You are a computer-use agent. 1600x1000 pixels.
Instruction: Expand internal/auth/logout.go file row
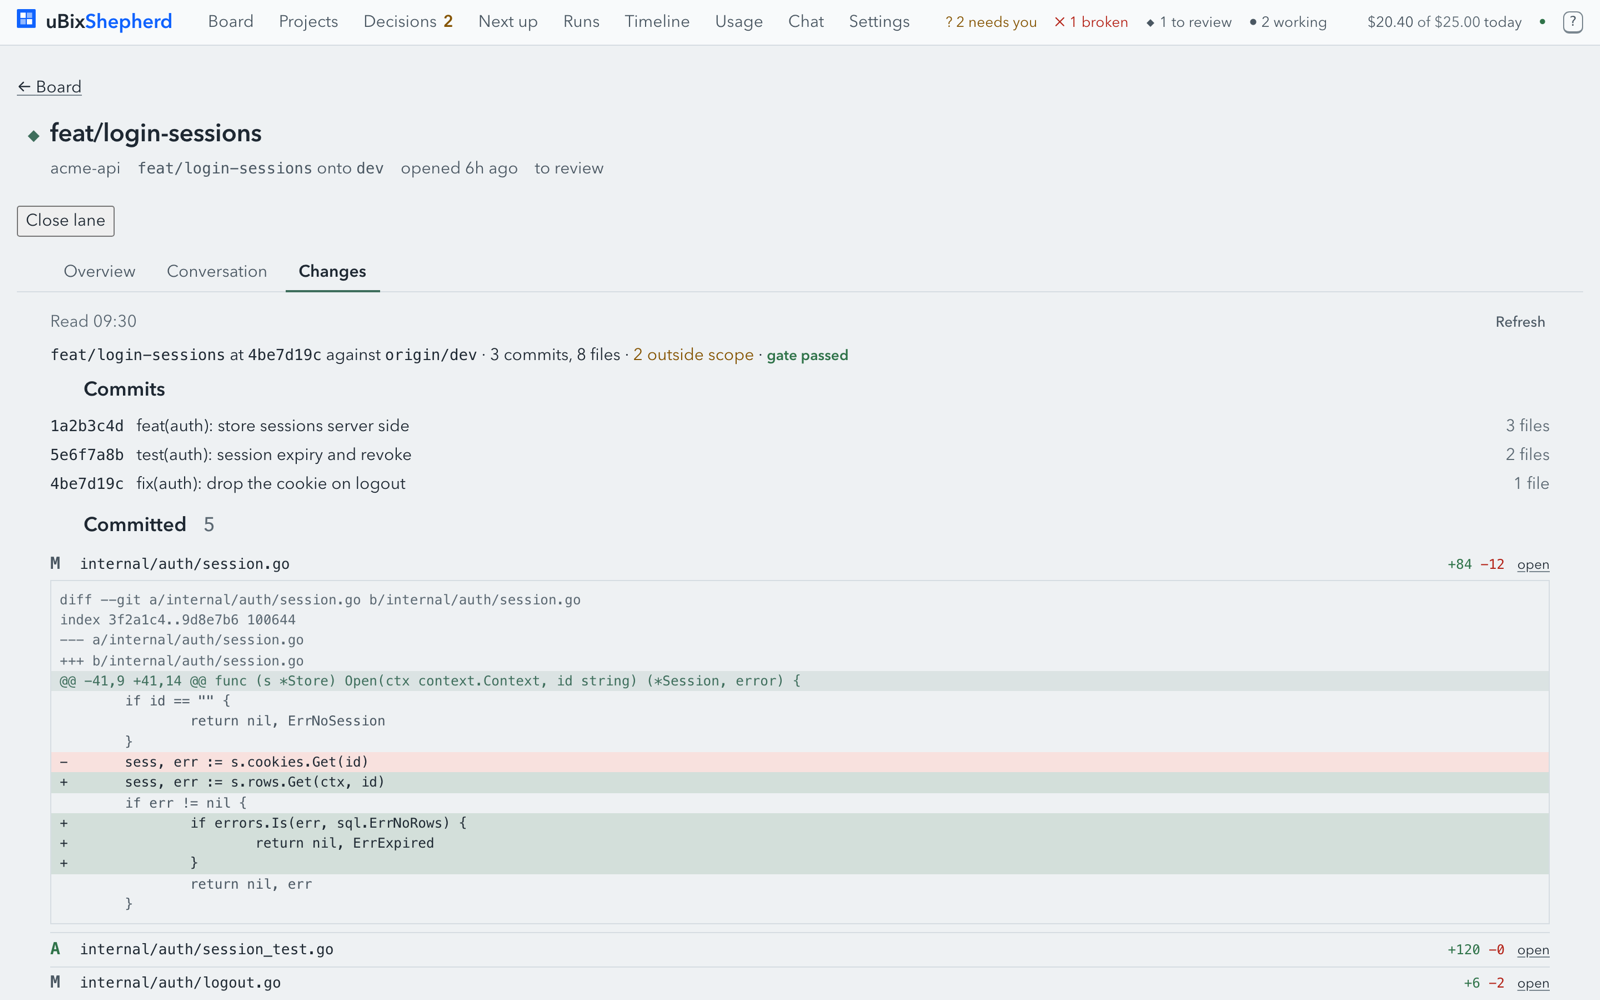coord(180,982)
